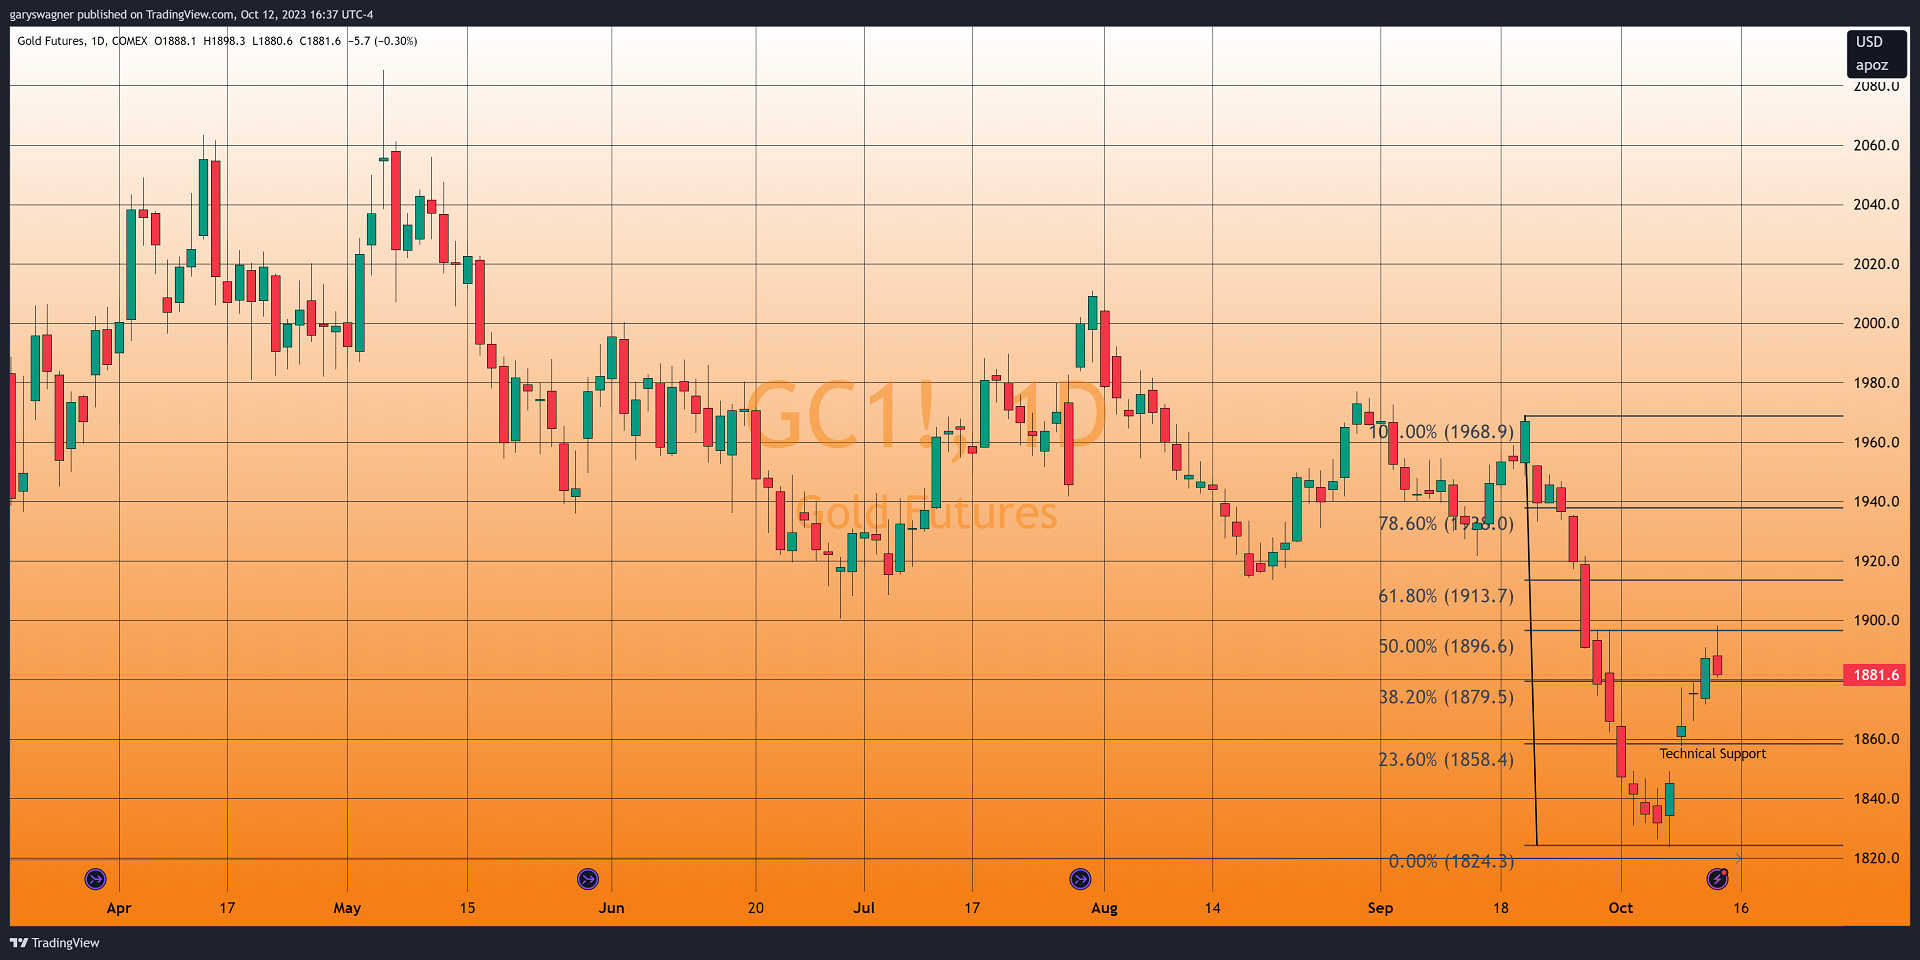Click the 1860.0 price axis label
This screenshot has height=960, width=1920.
click(1876, 739)
